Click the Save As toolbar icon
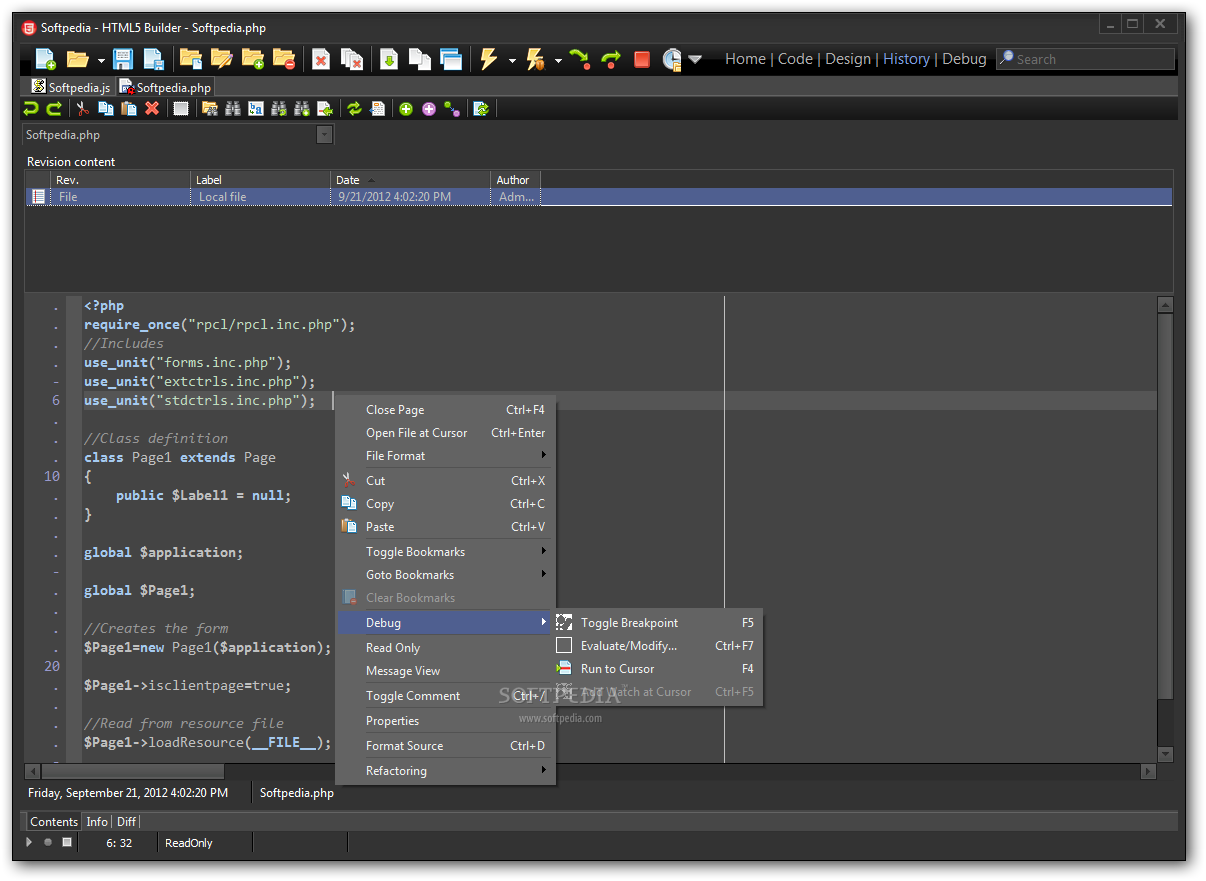 click(154, 59)
